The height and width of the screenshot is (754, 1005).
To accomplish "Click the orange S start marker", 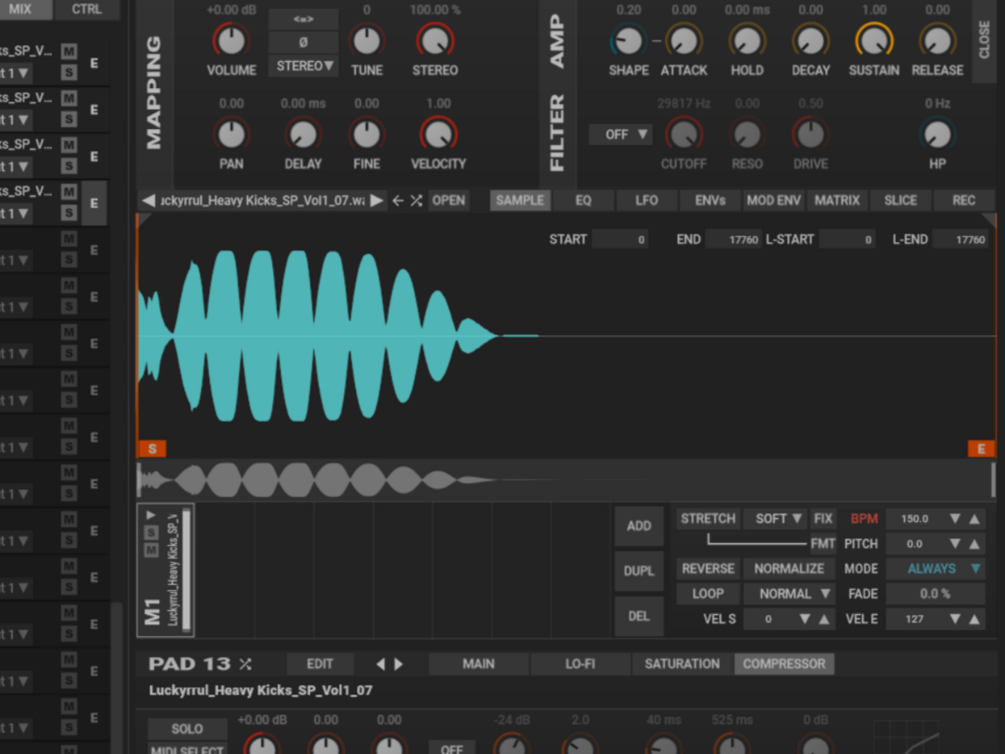I will (x=153, y=449).
